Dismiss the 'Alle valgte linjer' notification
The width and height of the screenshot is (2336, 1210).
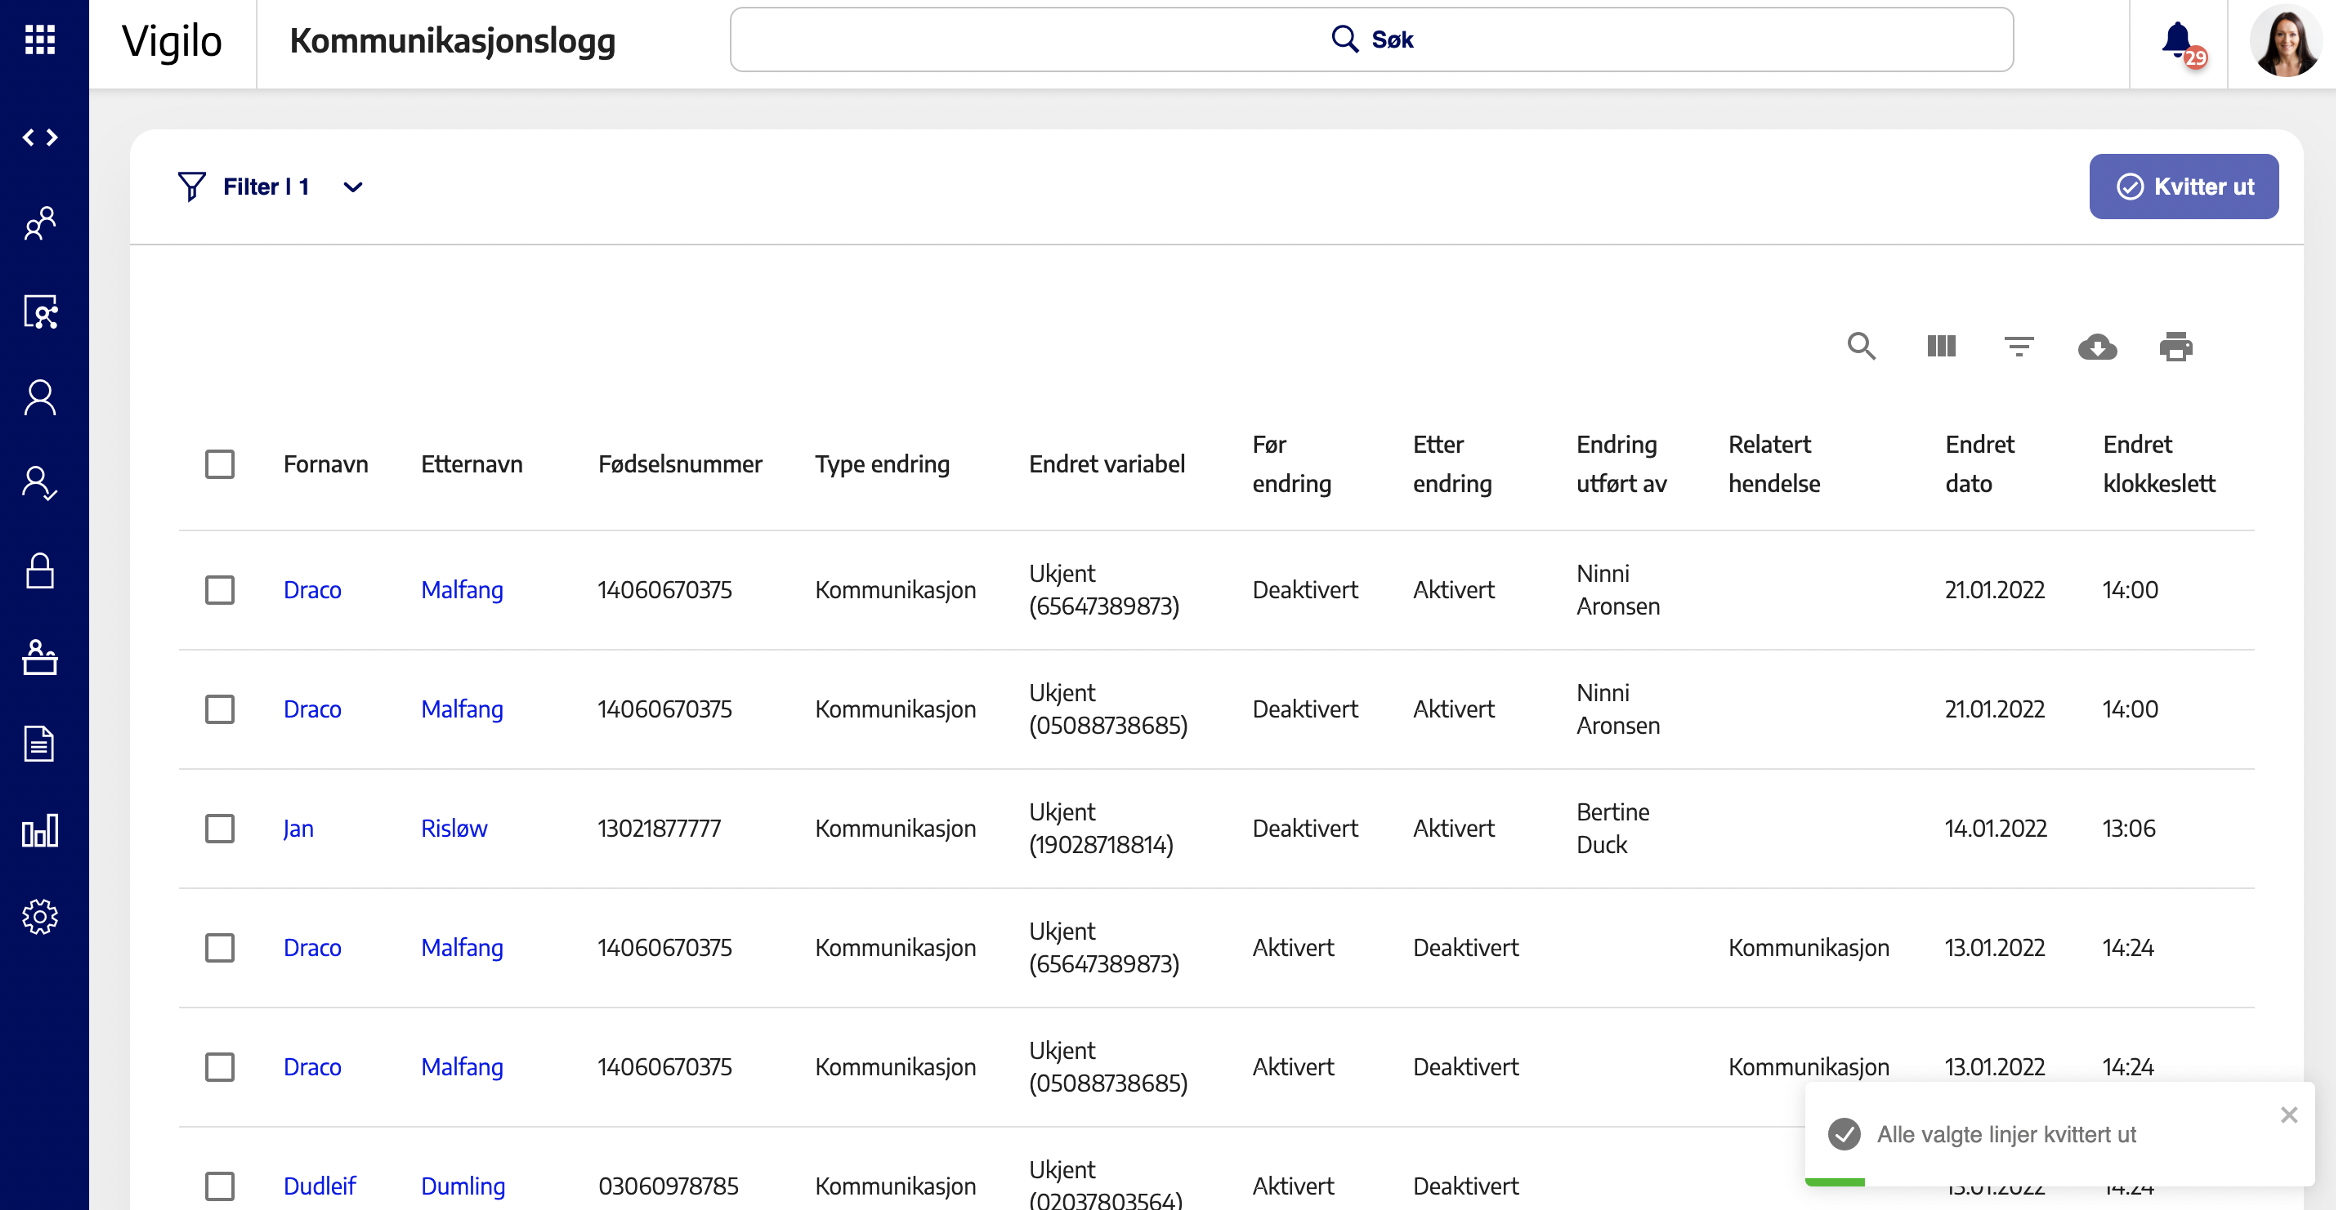[2288, 1114]
